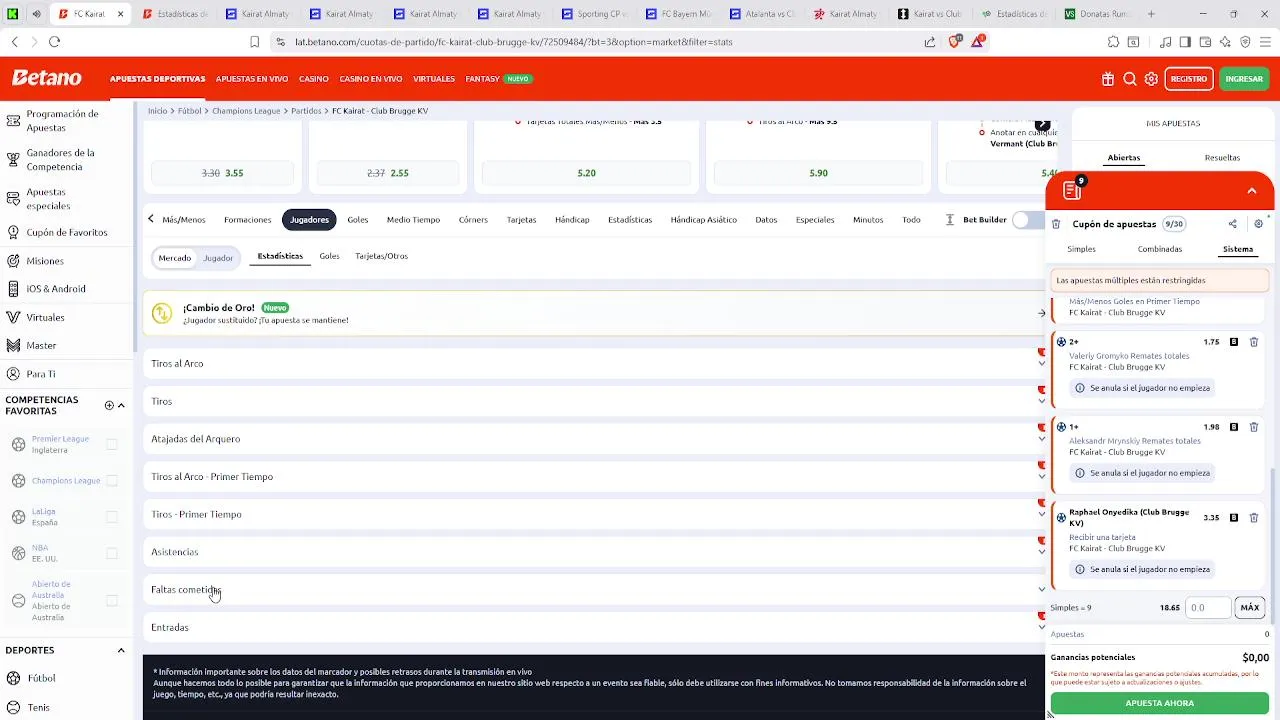Open the Goles sub-filter tab
The height and width of the screenshot is (720, 1280).
pyautogui.click(x=329, y=256)
